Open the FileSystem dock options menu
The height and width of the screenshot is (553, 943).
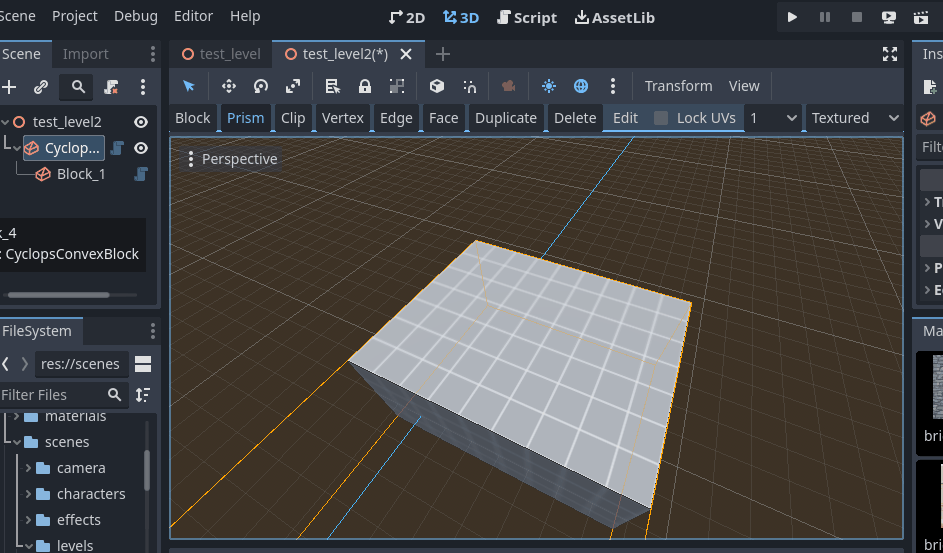coord(153,331)
